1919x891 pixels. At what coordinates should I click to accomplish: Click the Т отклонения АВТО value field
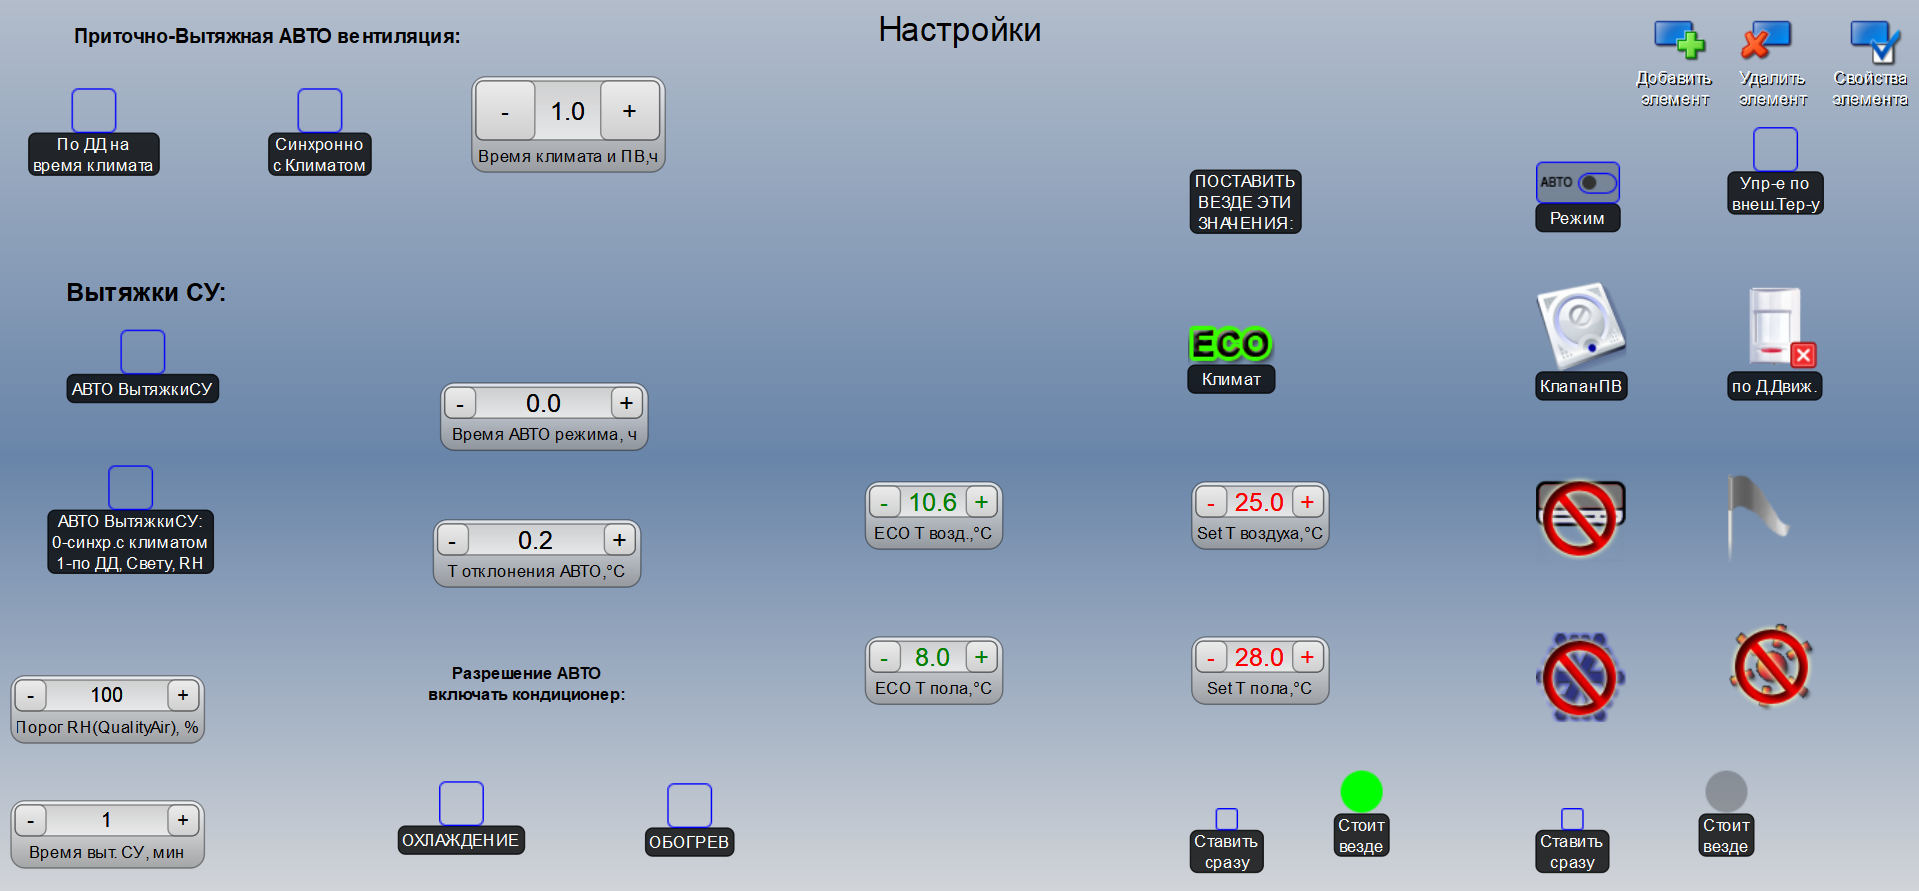coord(535,541)
